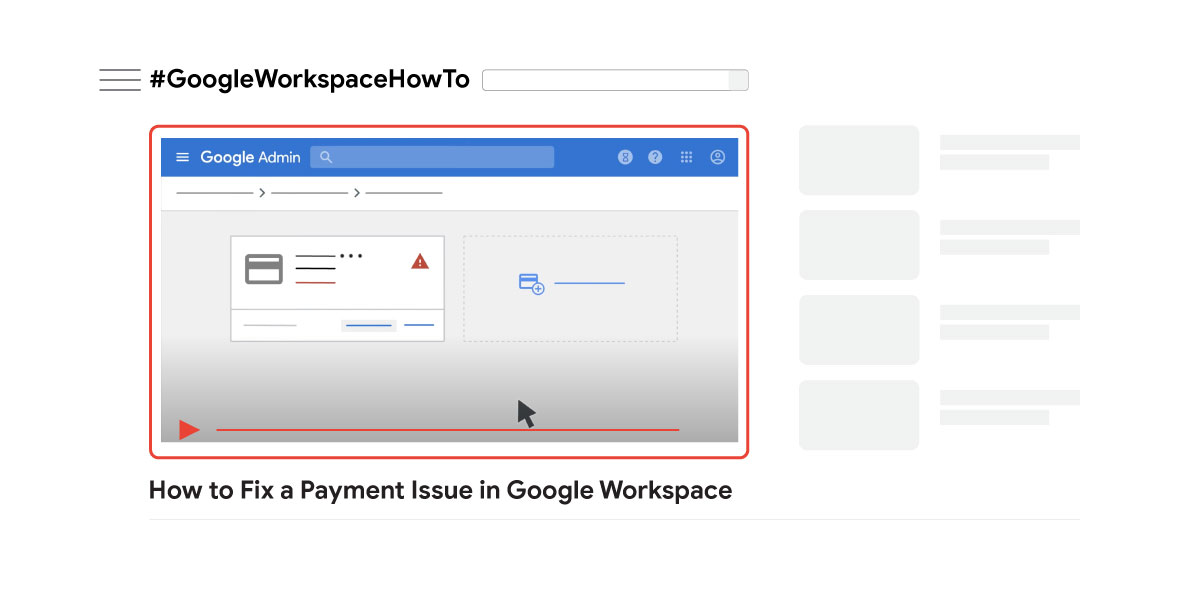Click the Google Admin search field
Viewport: 1200px width, 600px height.
[x=432, y=157]
